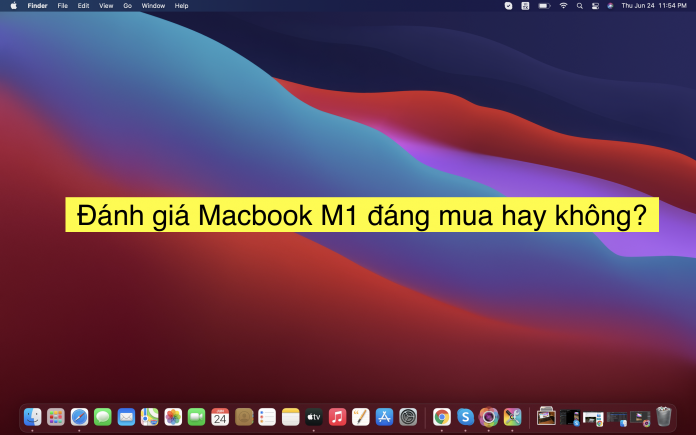Launch Safari from the dock

[79, 417]
